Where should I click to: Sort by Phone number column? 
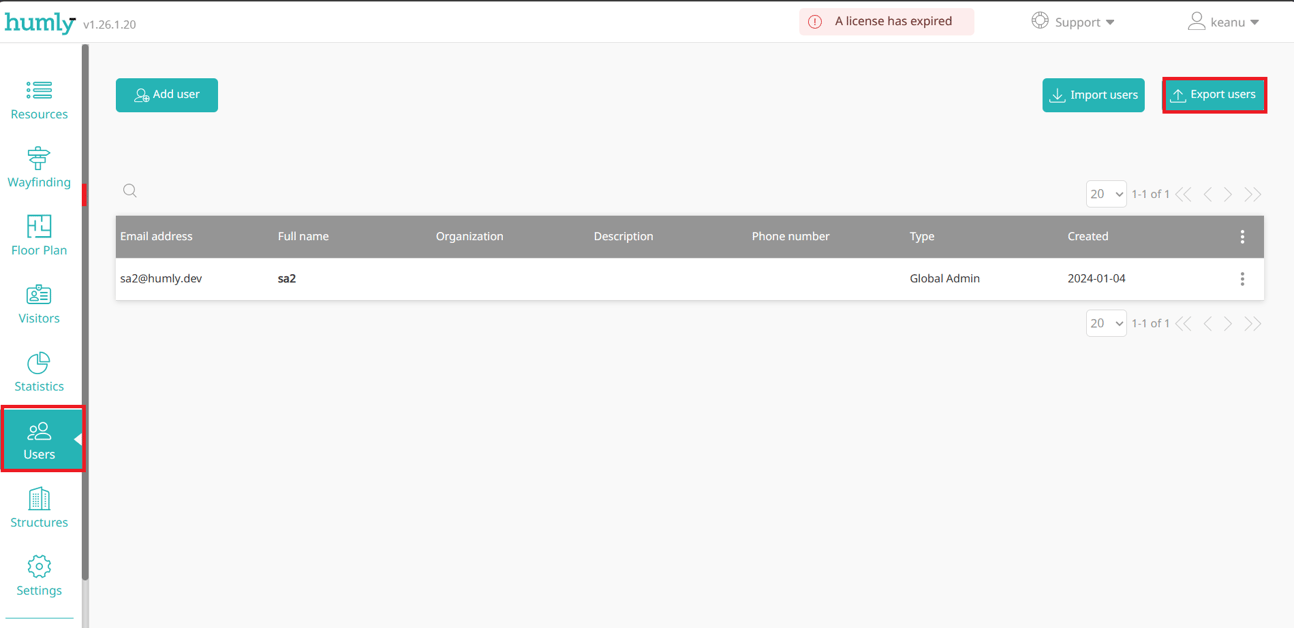790,237
